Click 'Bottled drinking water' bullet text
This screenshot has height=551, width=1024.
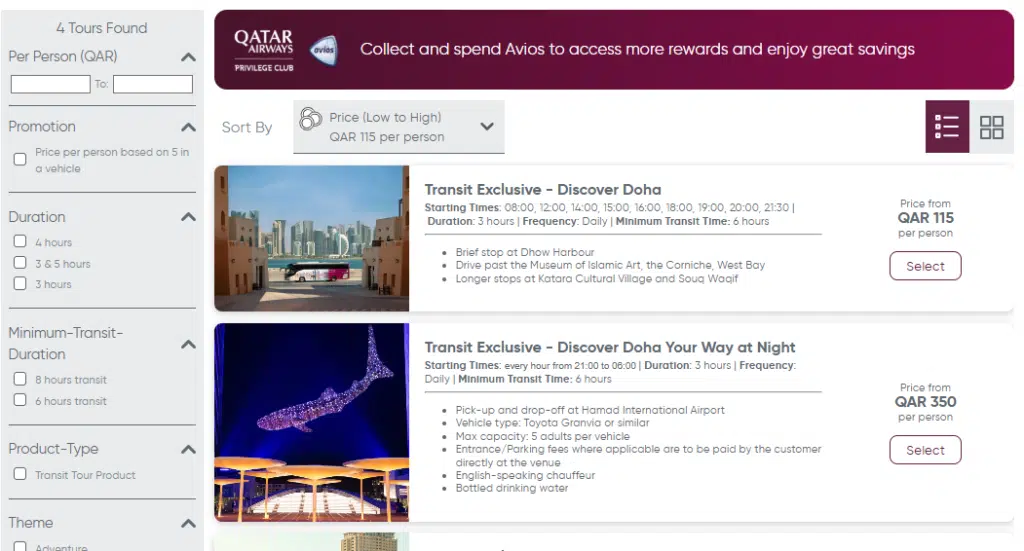512,488
